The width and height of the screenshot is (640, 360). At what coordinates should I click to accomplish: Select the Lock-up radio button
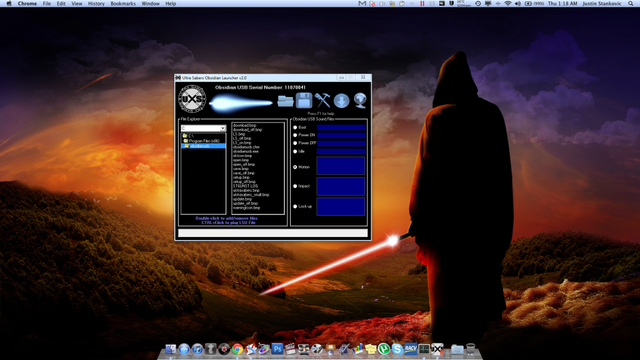coord(295,207)
